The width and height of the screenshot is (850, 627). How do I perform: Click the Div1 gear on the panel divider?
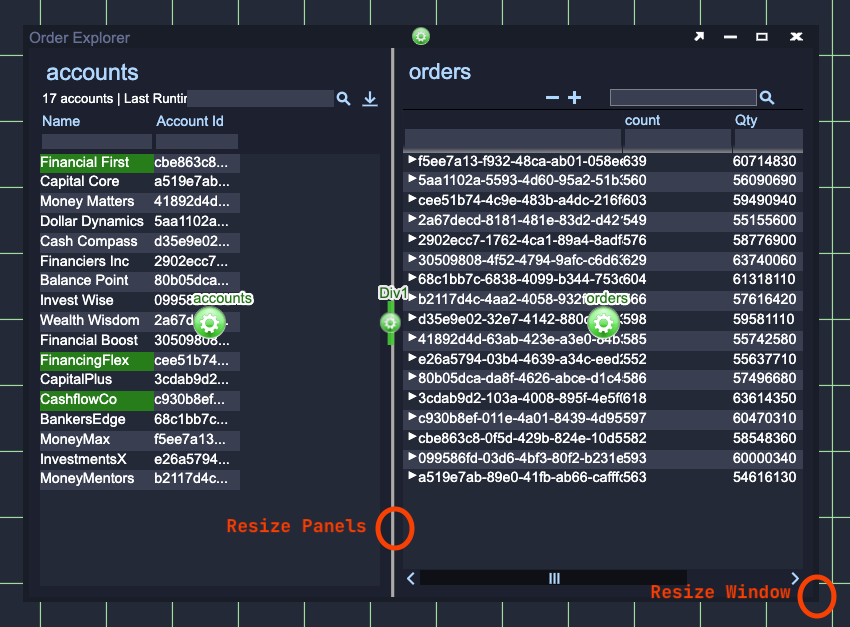390,322
